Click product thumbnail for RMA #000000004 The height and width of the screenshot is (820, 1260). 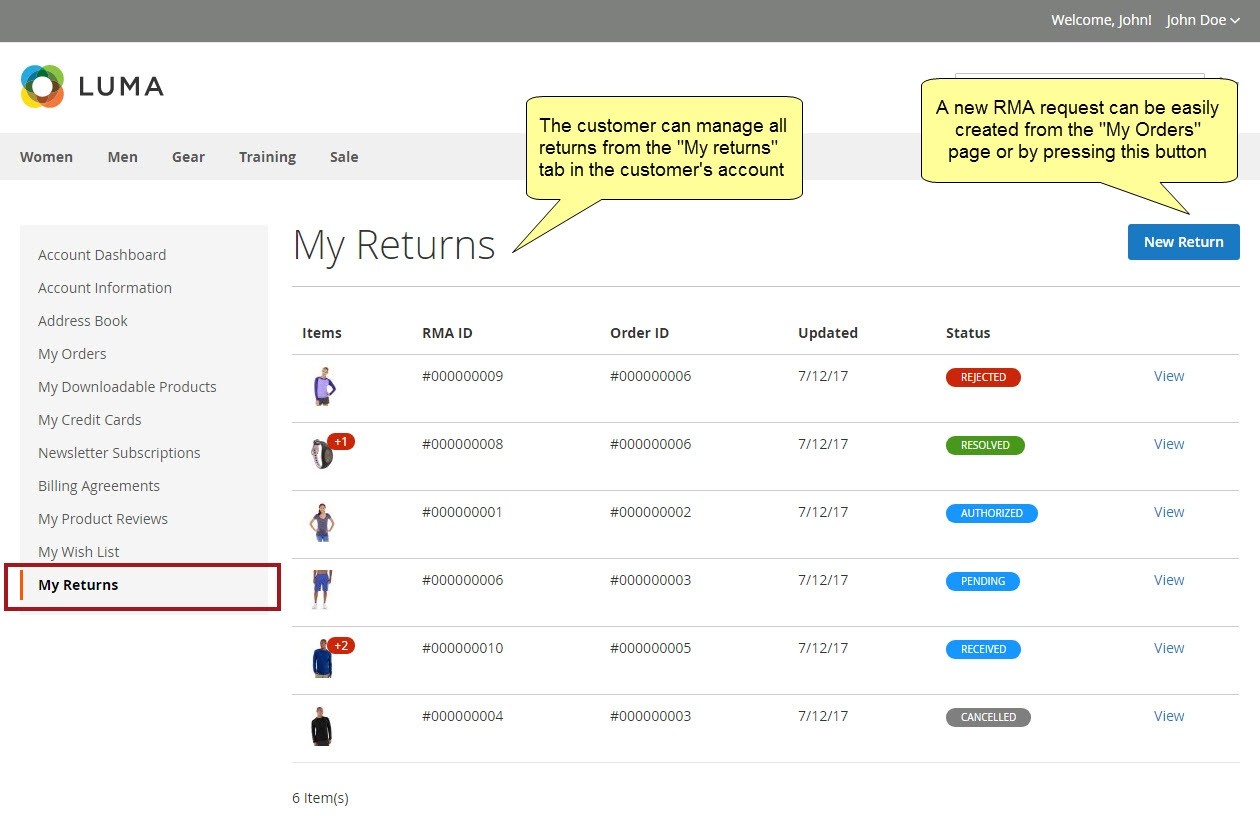click(x=321, y=726)
